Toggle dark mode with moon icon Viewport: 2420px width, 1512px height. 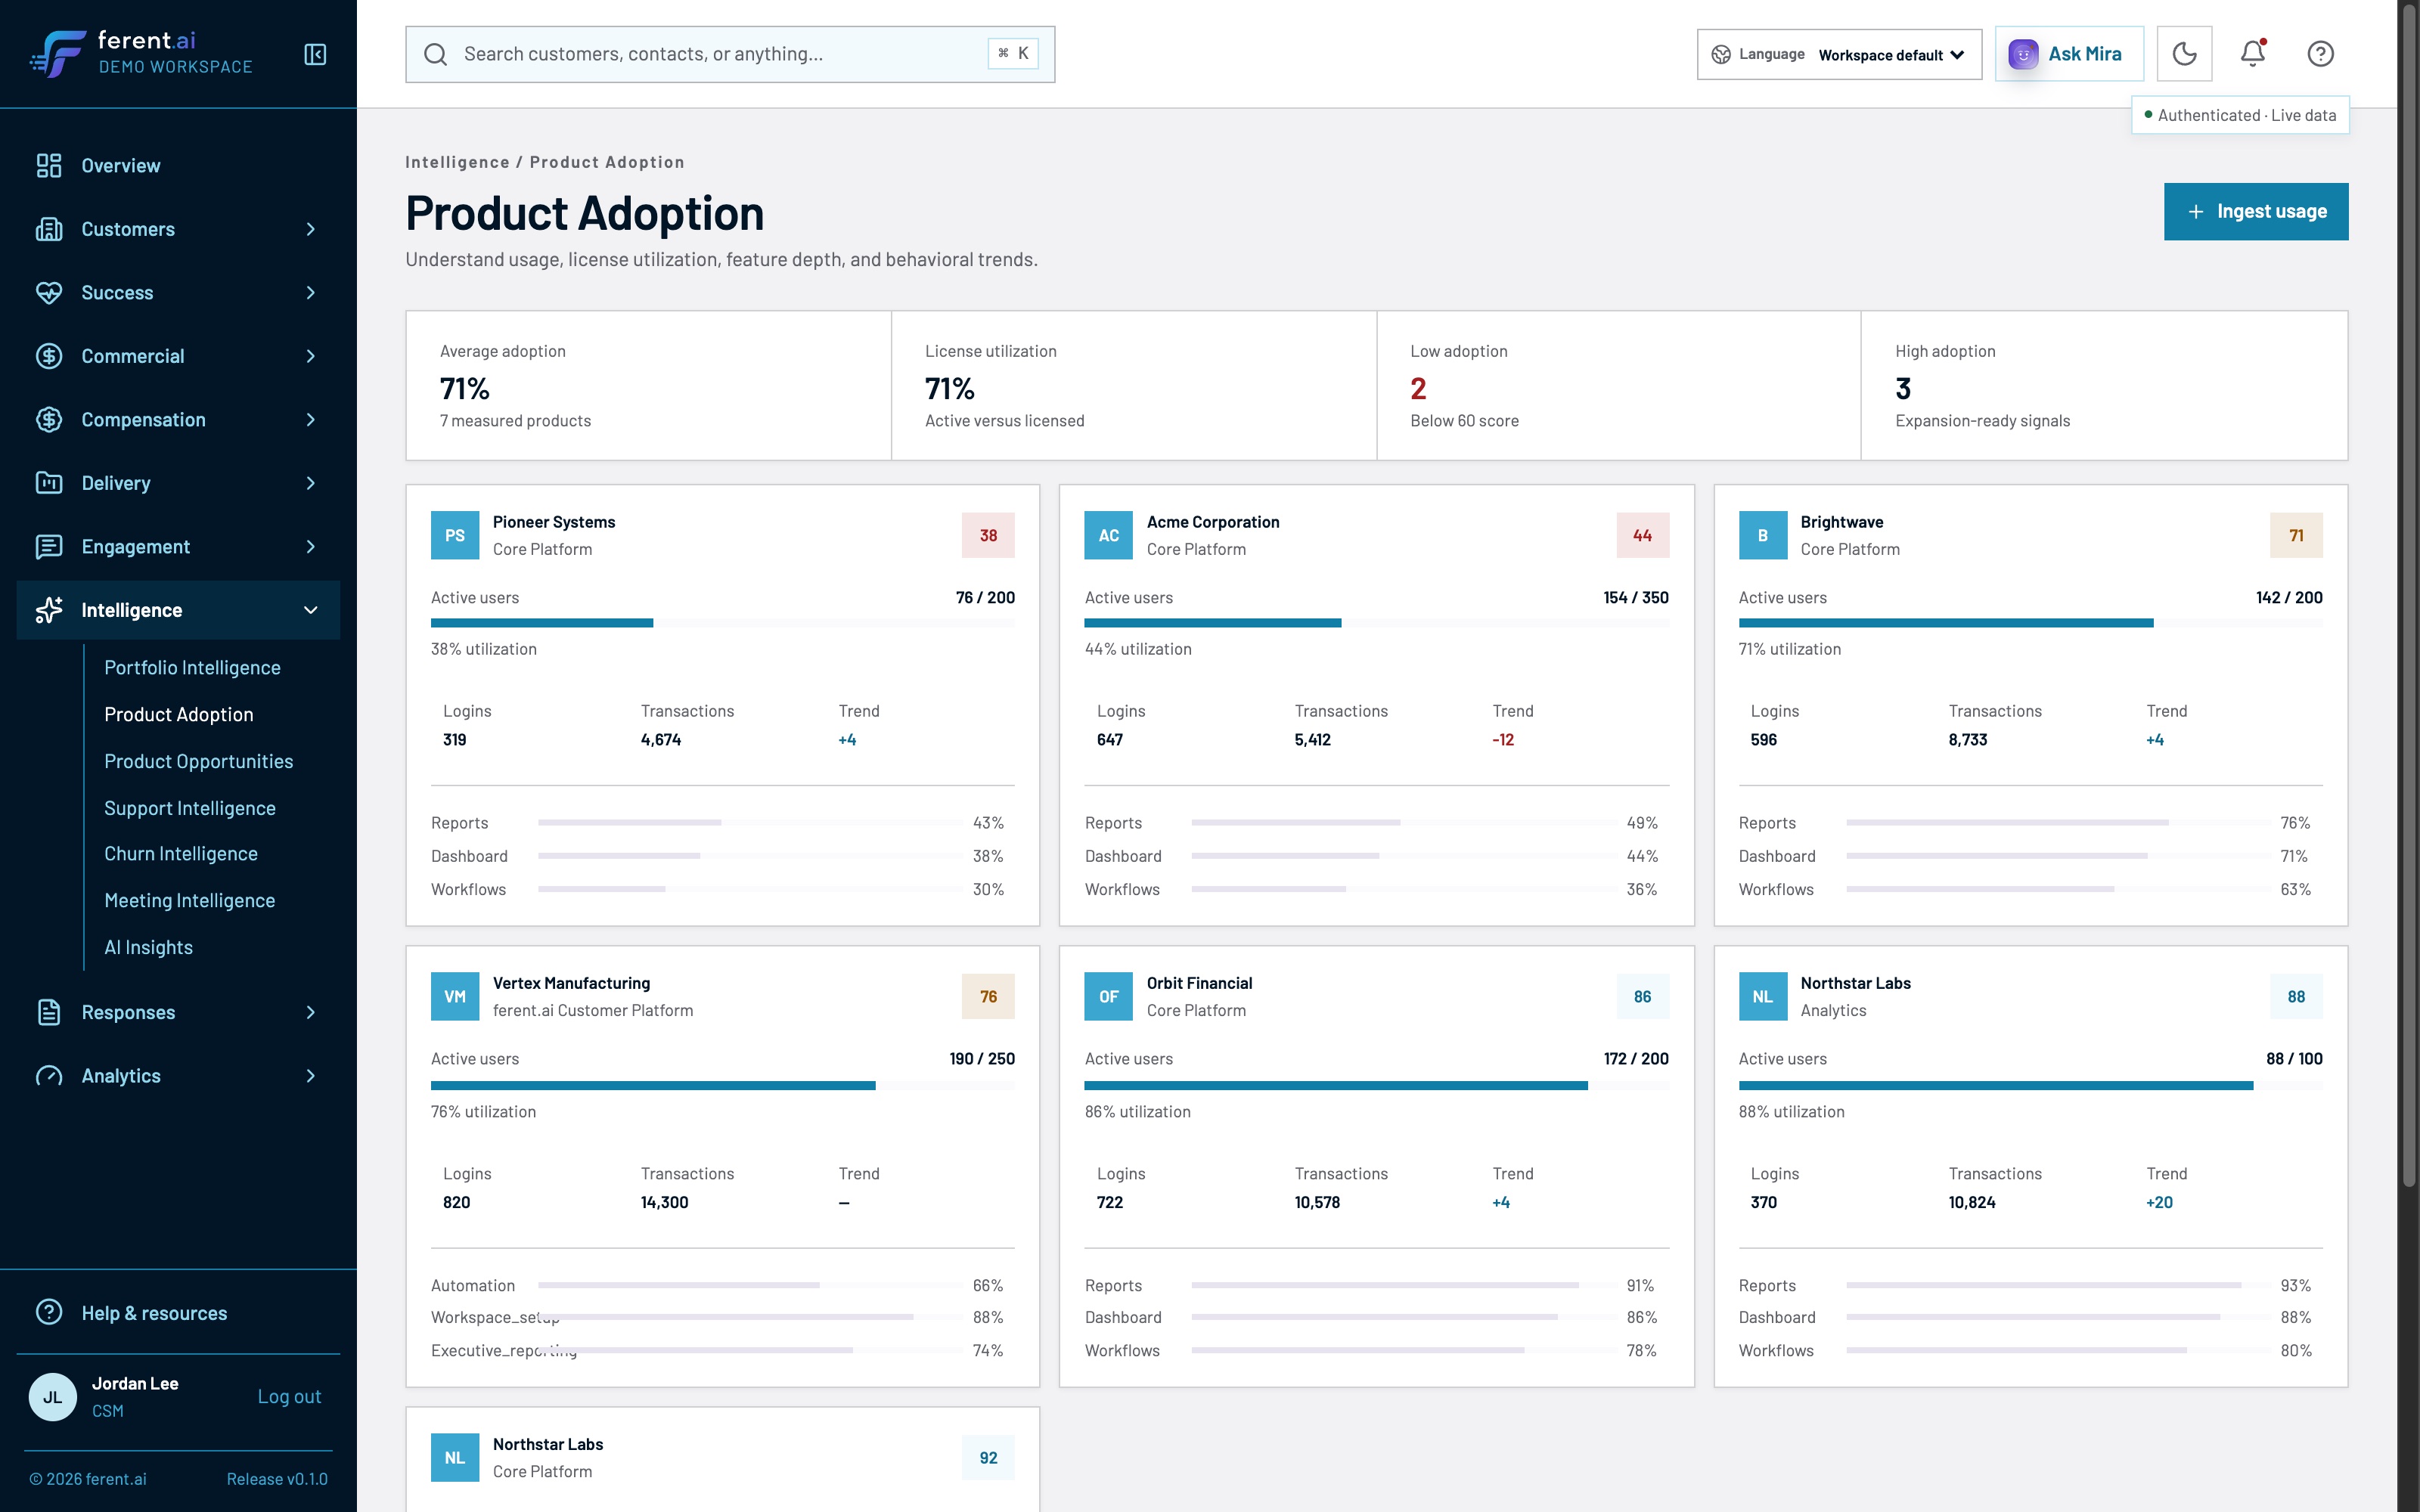pos(2184,54)
